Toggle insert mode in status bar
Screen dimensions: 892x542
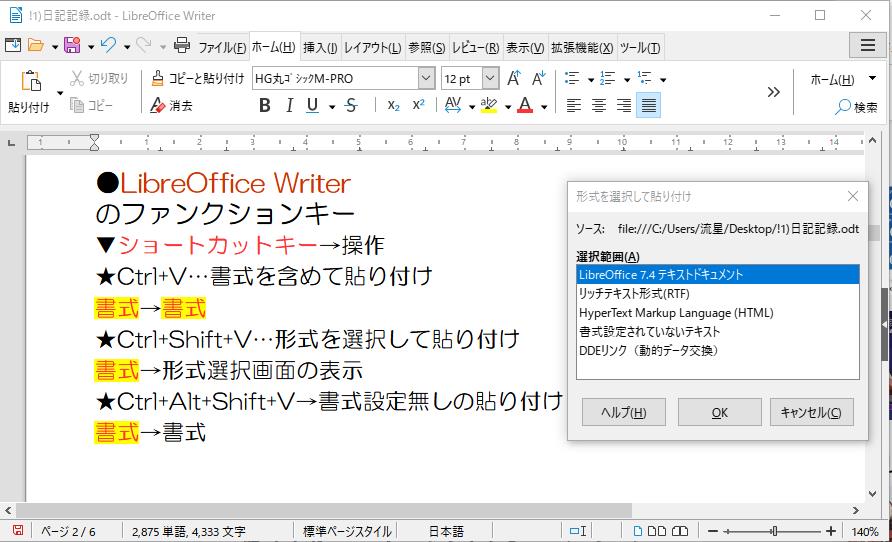point(578,531)
